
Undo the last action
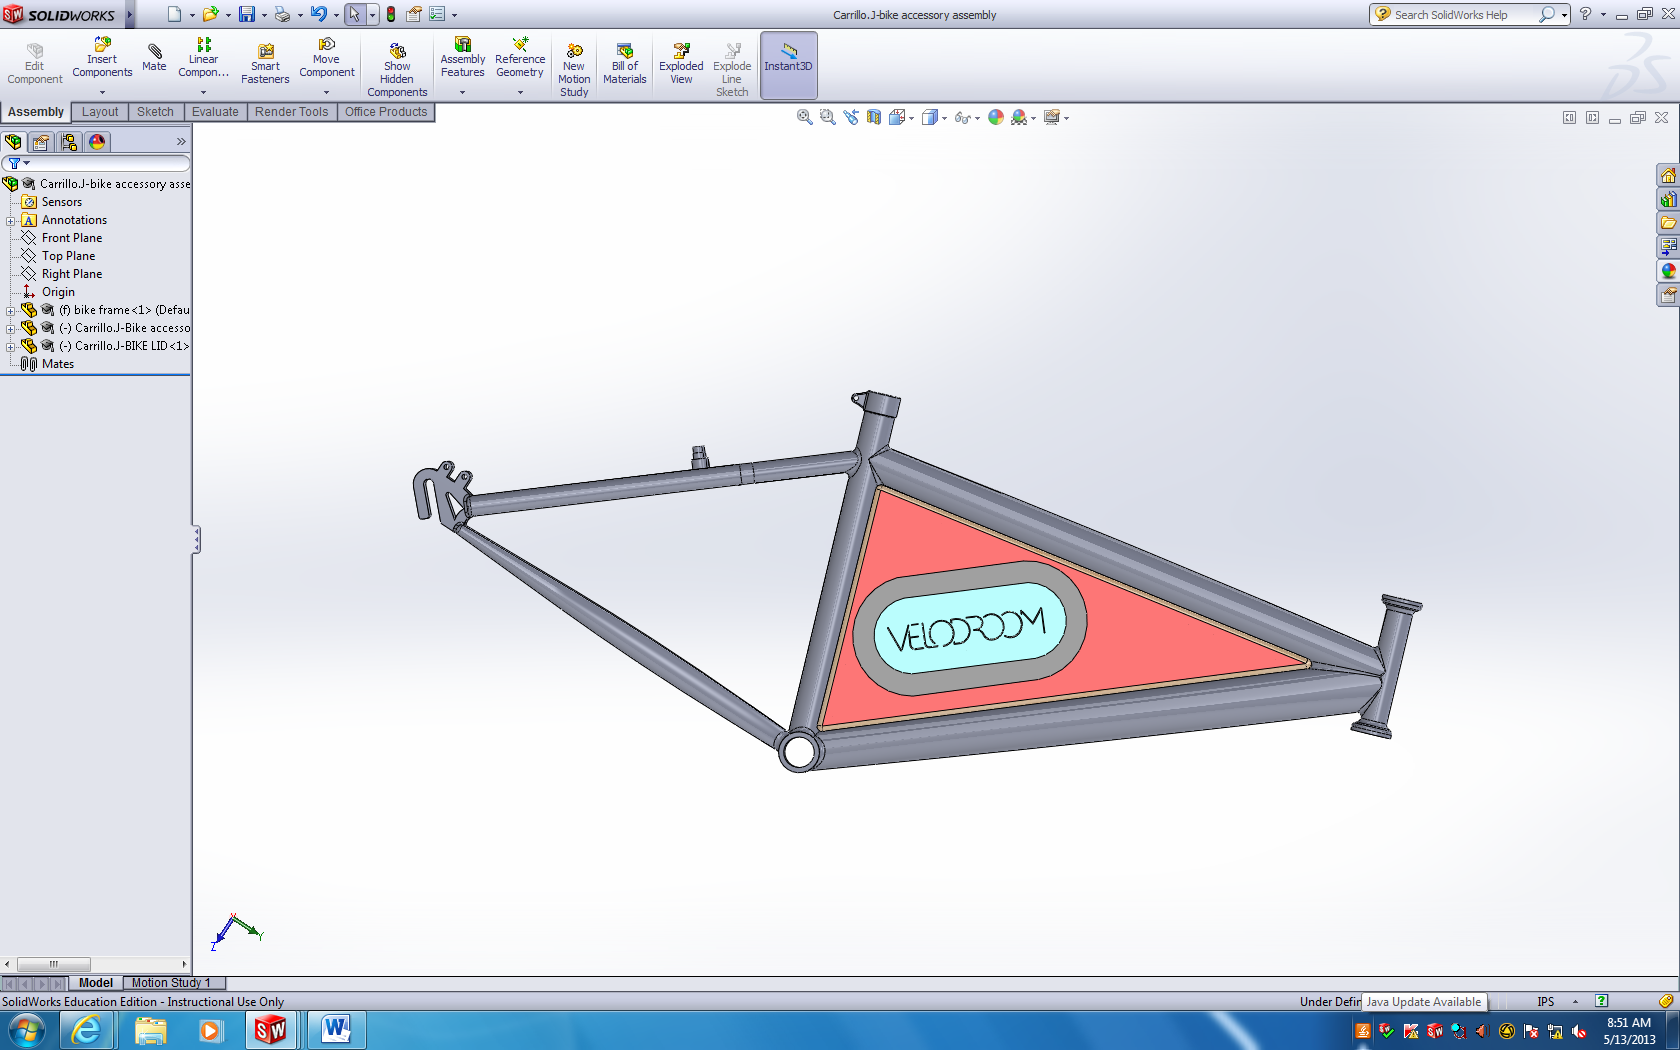tap(319, 14)
